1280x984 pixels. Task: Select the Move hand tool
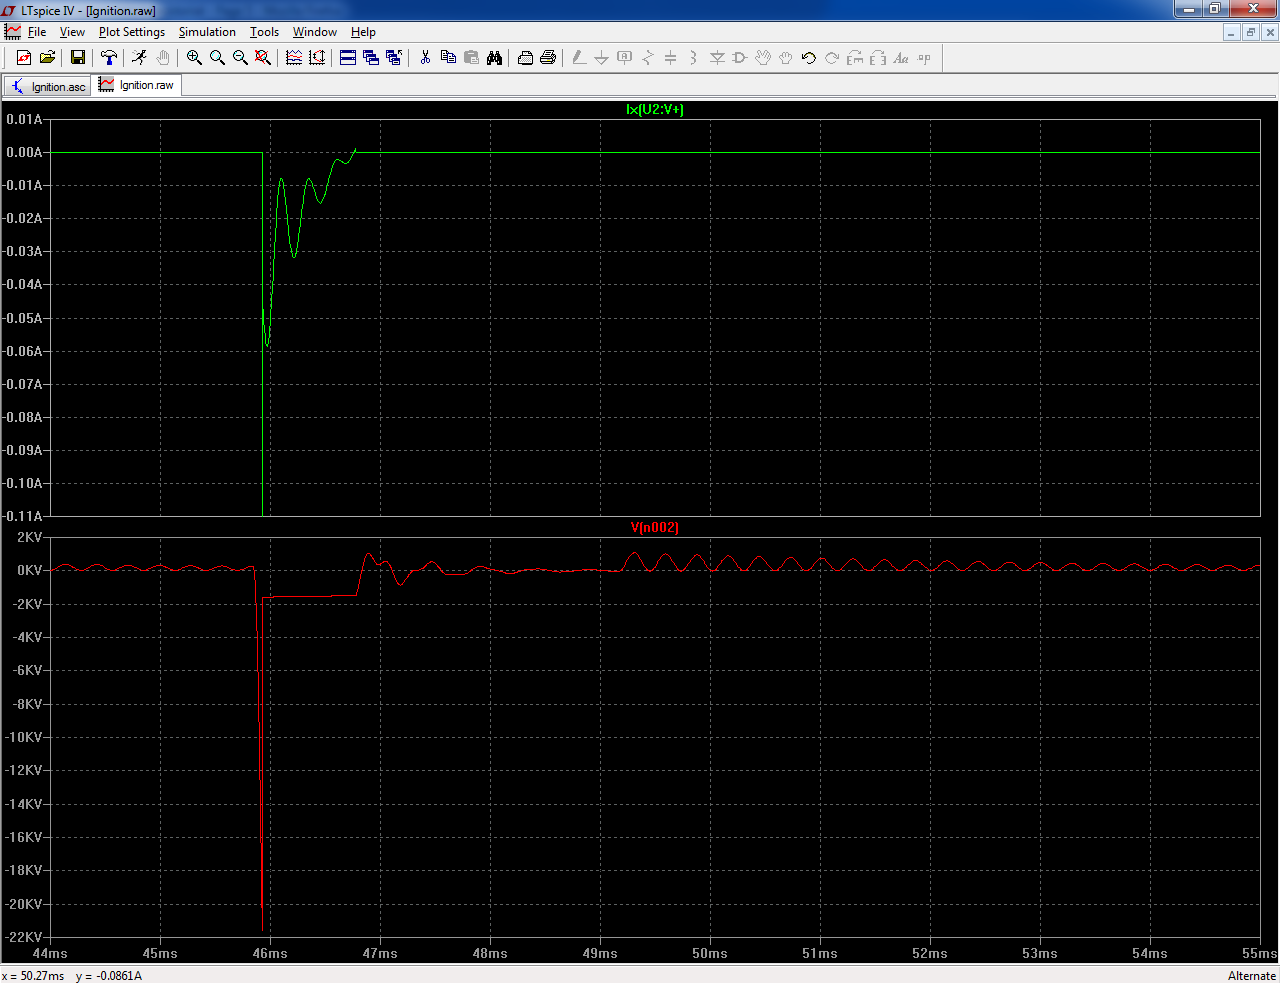click(x=763, y=58)
